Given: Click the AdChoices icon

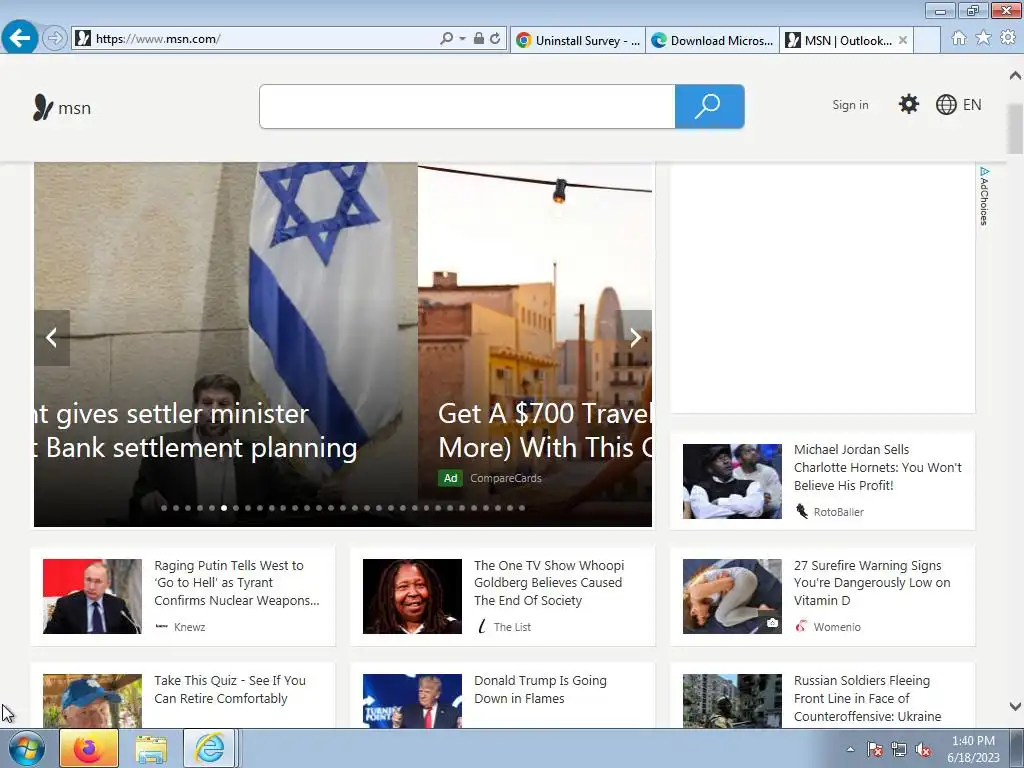Looking at the screenshot, I should click(984, 196).
